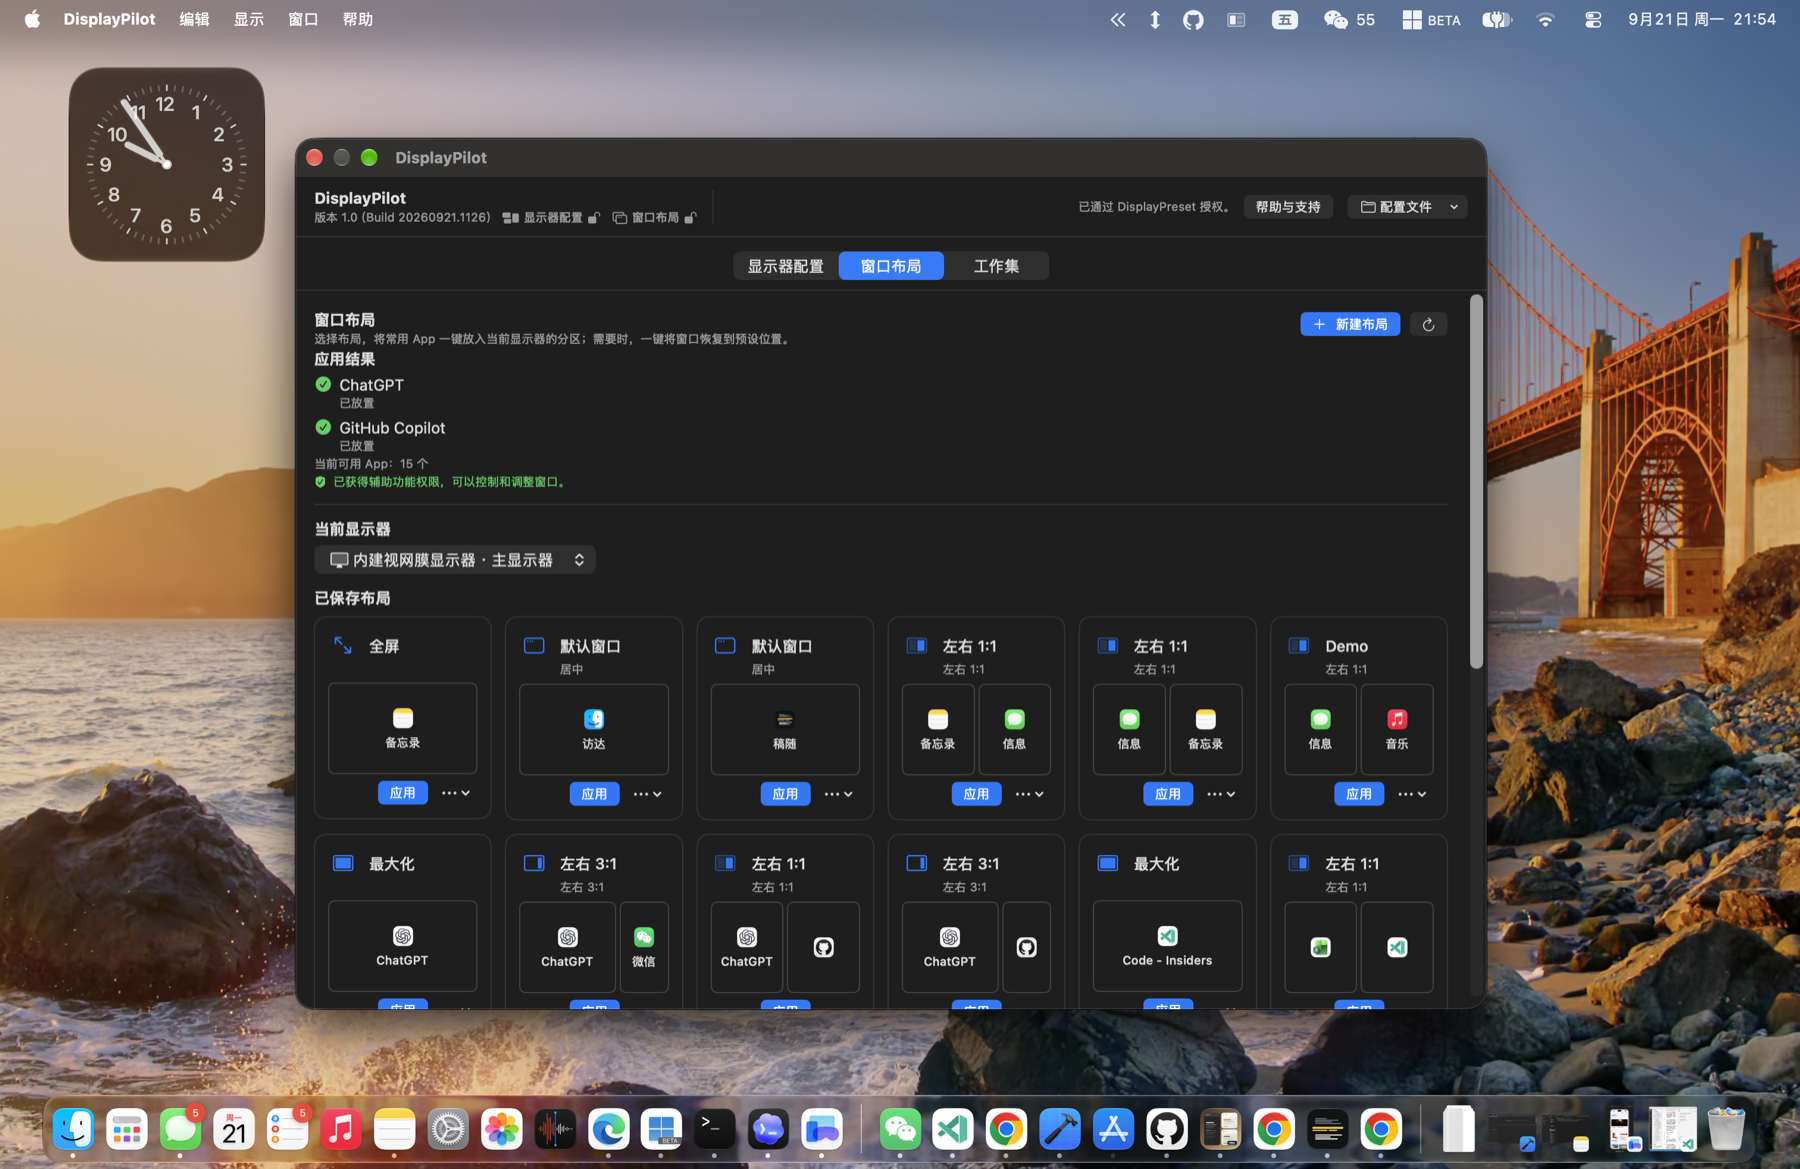Open the 窗口 menu in menu bar
1800x1169 pixels.
click(303, 19)
